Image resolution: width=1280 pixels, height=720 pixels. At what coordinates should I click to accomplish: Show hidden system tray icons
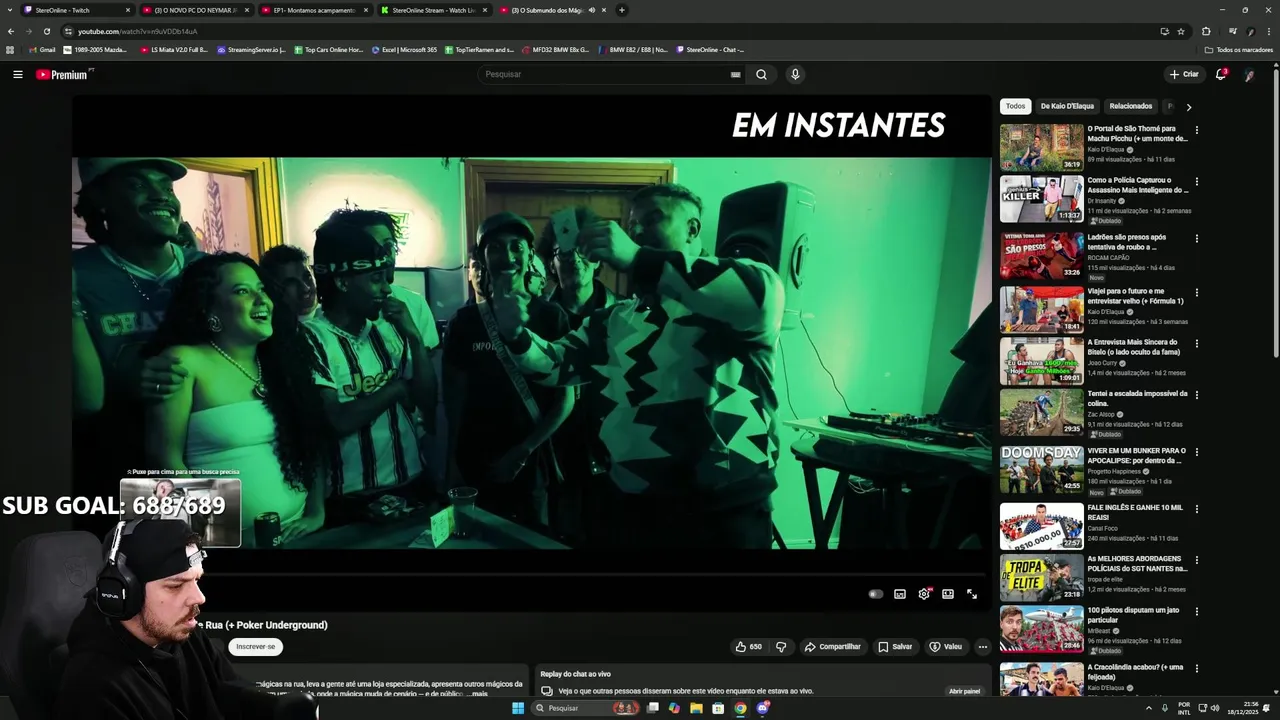click(1148, 708)
